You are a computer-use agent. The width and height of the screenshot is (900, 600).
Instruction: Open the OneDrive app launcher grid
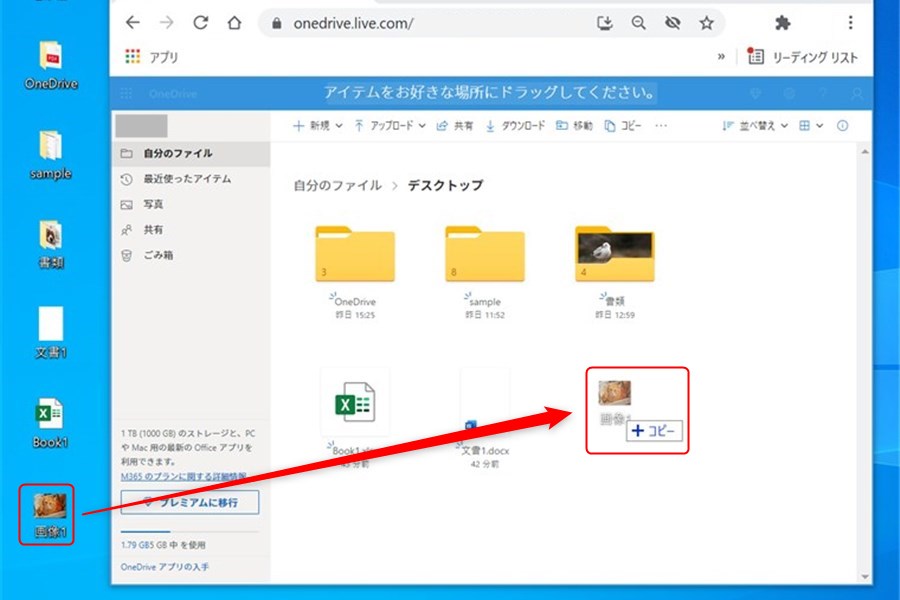(x=126, y=94)
